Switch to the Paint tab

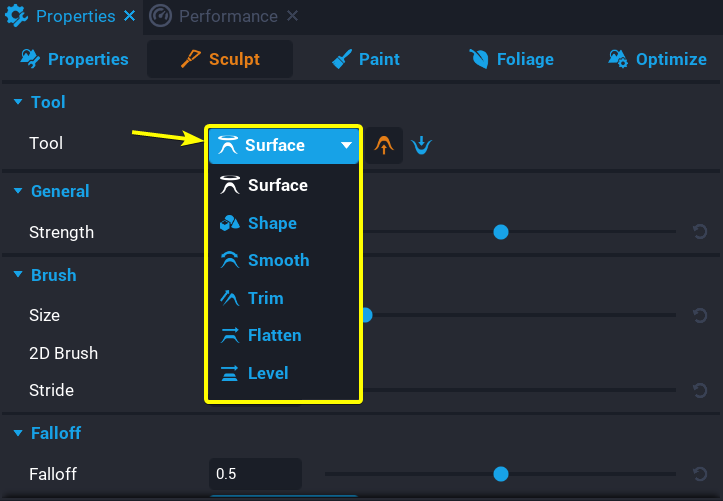point(365,59)
